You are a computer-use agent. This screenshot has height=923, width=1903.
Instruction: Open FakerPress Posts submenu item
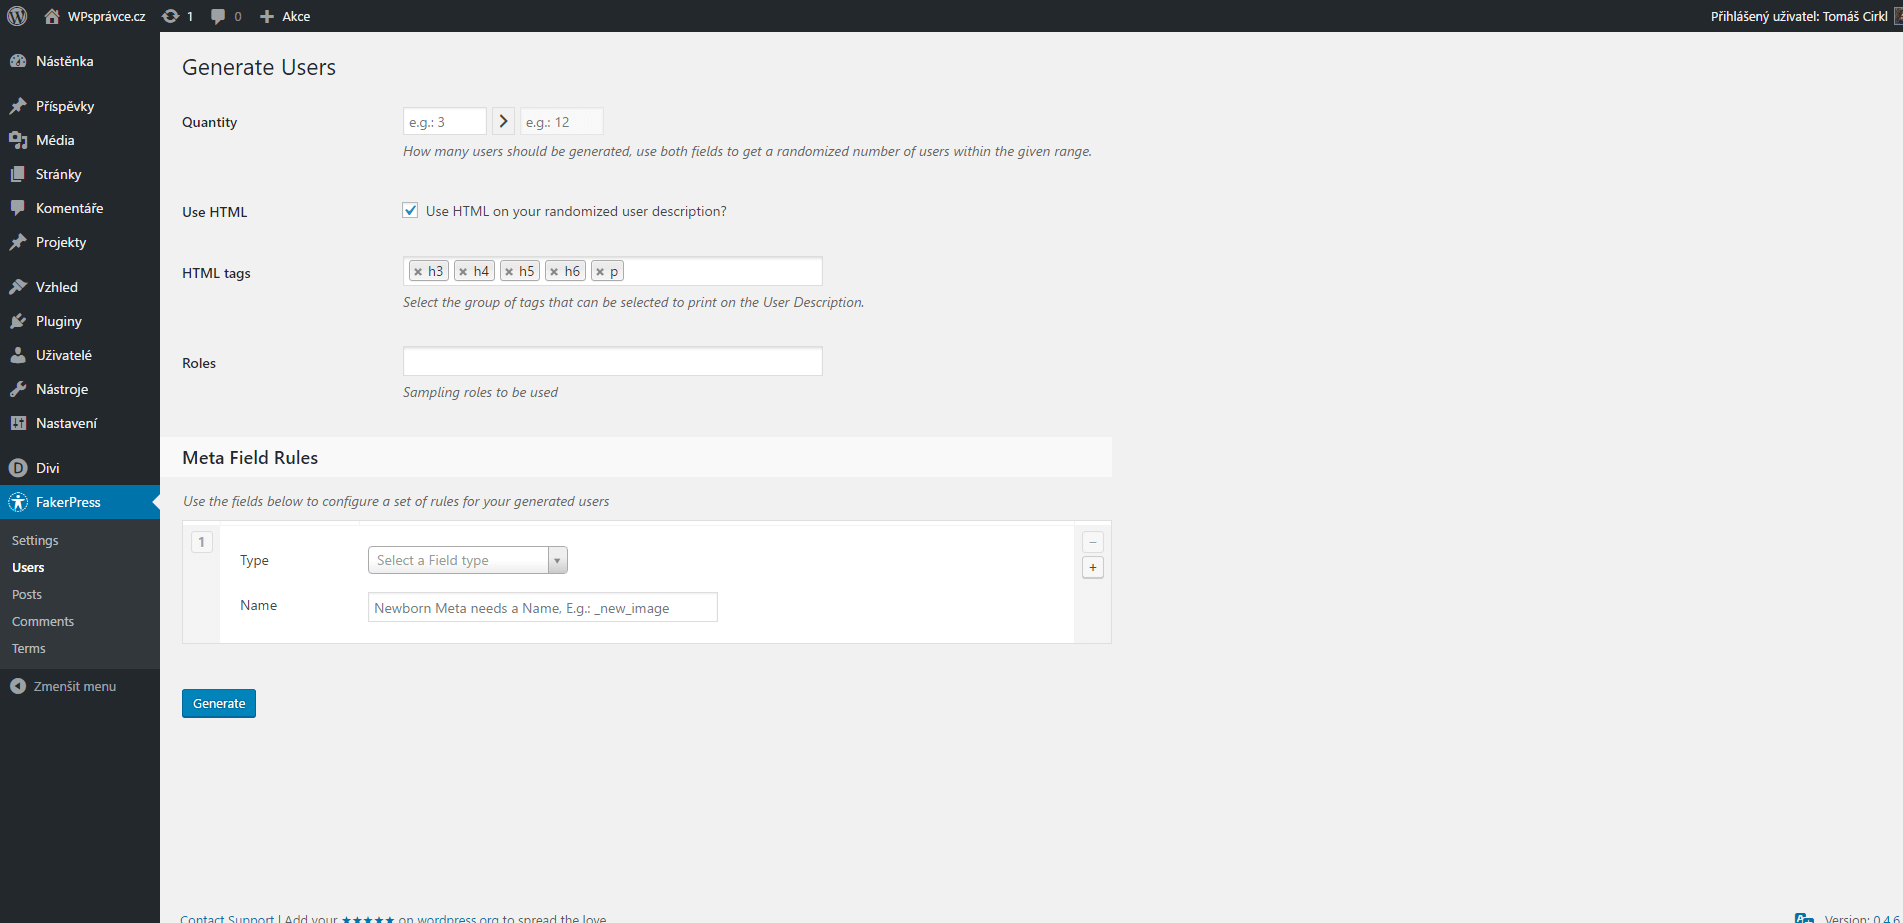(x=27, y=594)
